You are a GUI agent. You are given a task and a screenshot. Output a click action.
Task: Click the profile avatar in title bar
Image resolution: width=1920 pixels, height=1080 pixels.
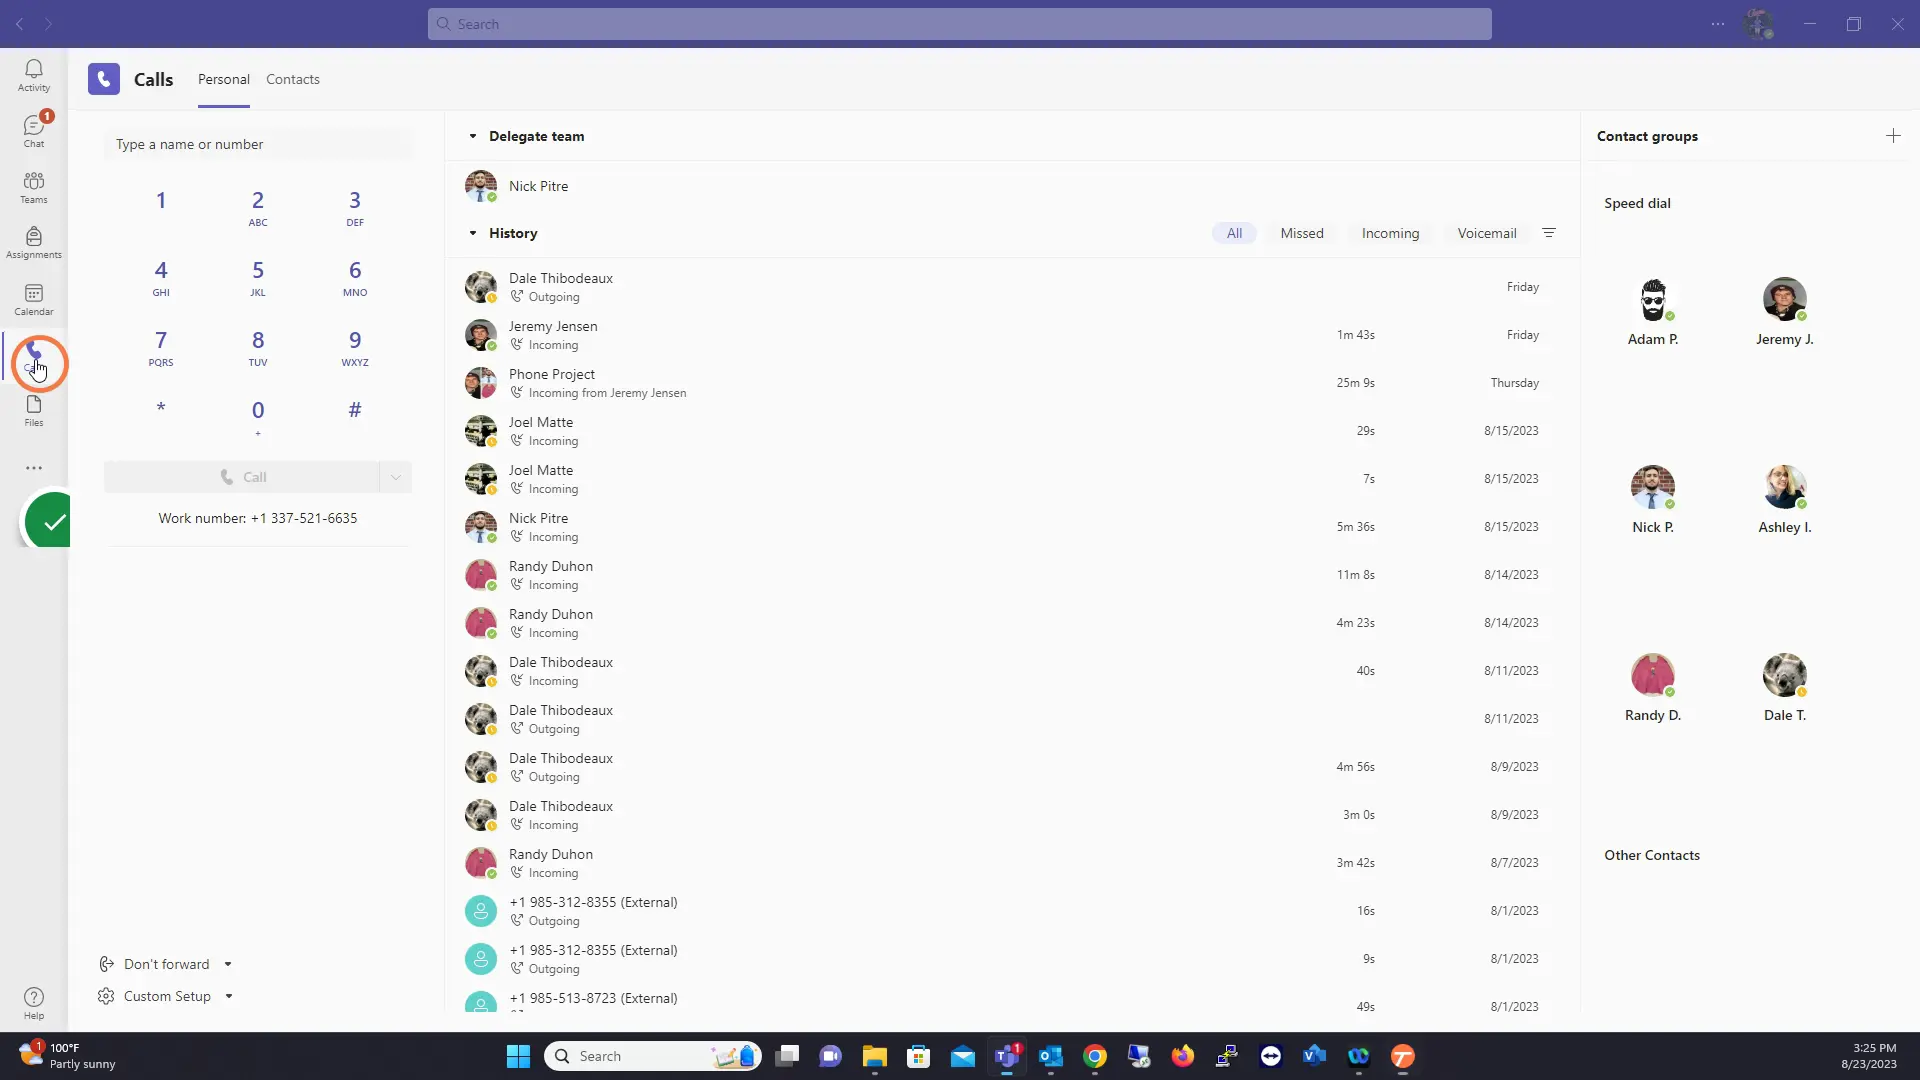[1758, 24]
